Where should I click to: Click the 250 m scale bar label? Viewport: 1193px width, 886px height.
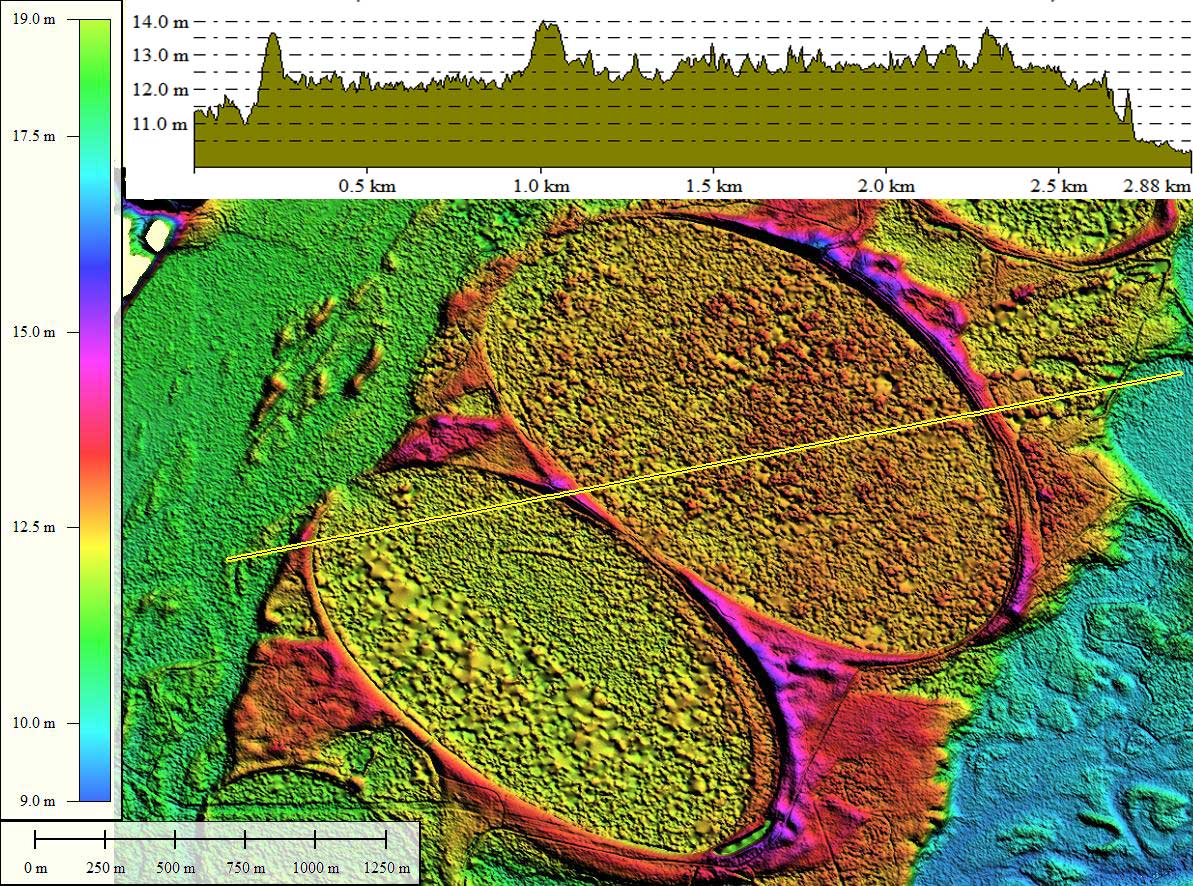106,868
